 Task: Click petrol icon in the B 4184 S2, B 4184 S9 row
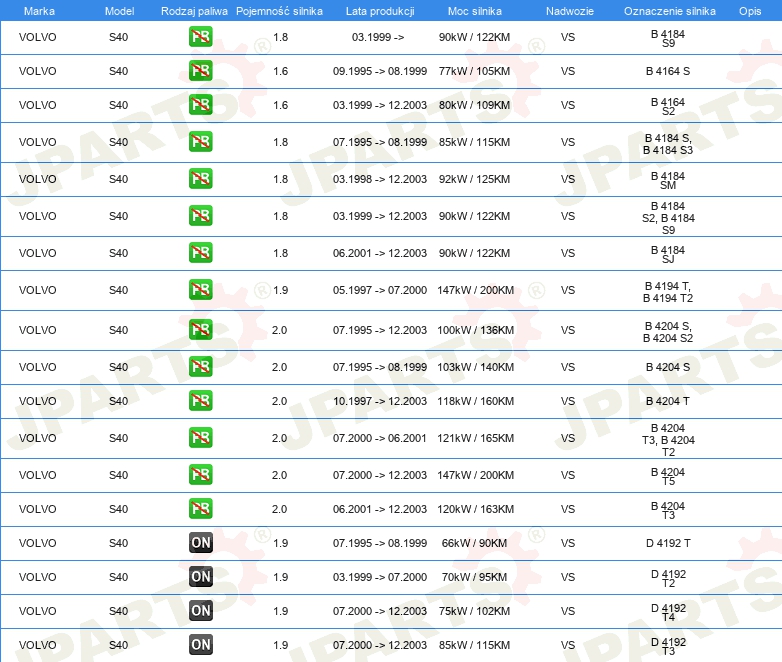(200, 216)
